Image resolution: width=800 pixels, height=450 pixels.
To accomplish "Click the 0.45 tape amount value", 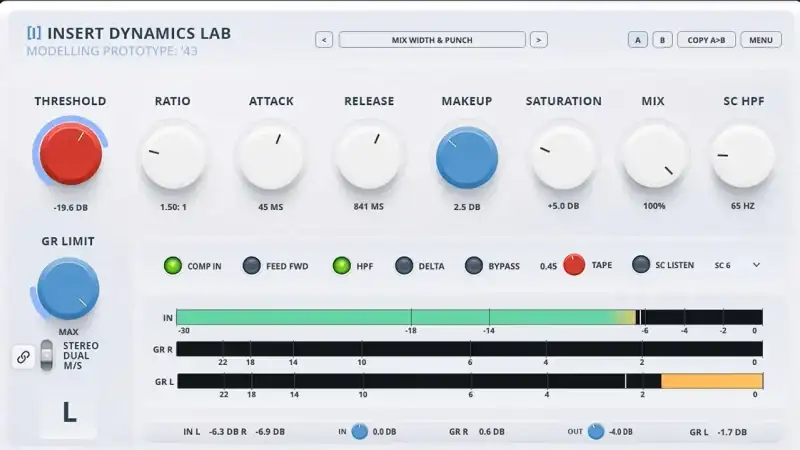I will pyautogui.click(x=548, y=266).
